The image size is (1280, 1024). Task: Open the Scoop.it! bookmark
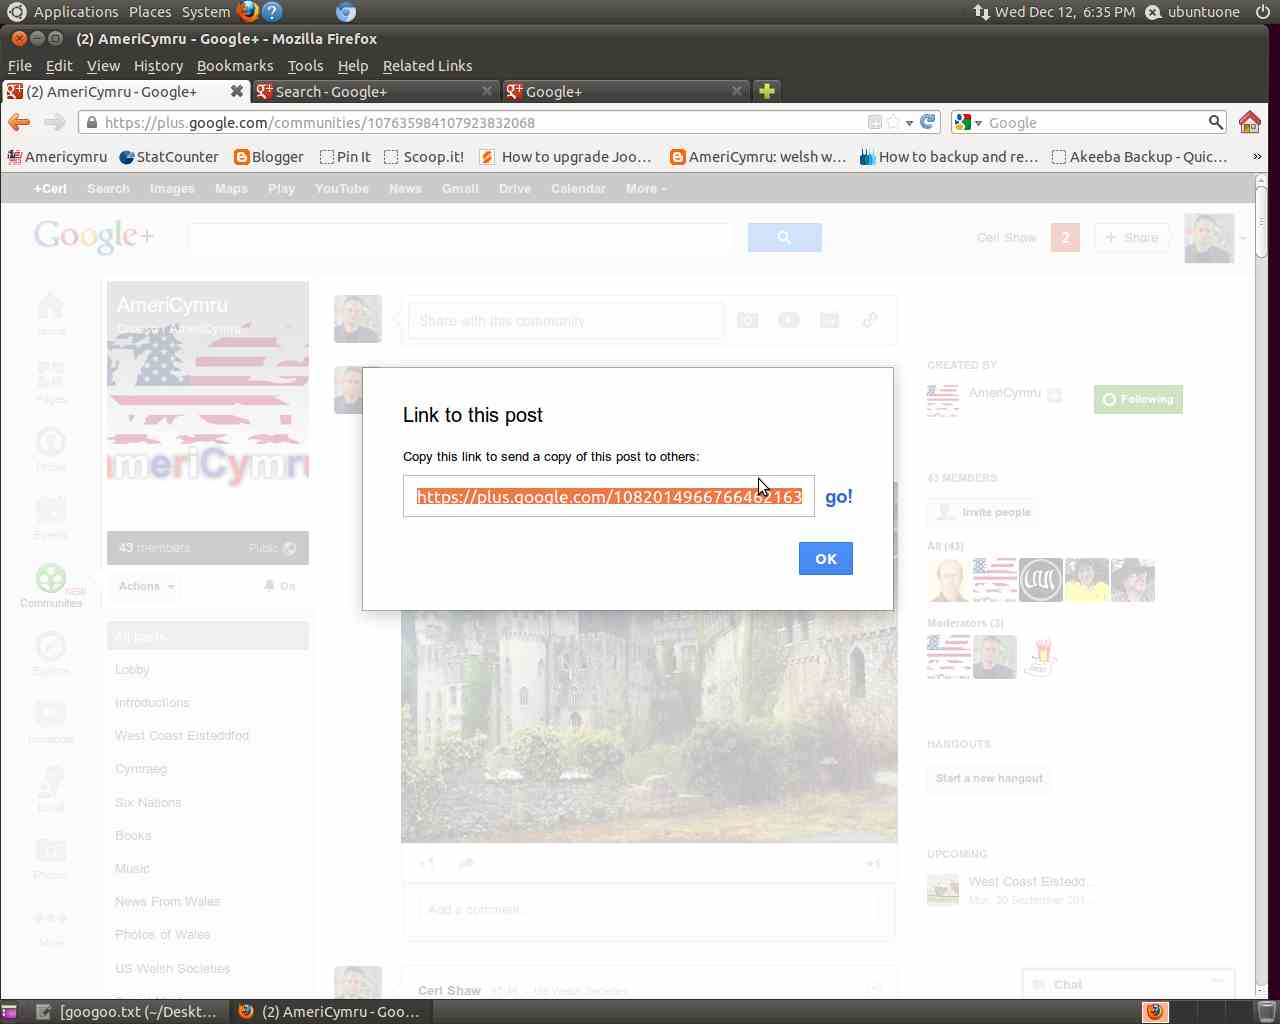(424, 157)
